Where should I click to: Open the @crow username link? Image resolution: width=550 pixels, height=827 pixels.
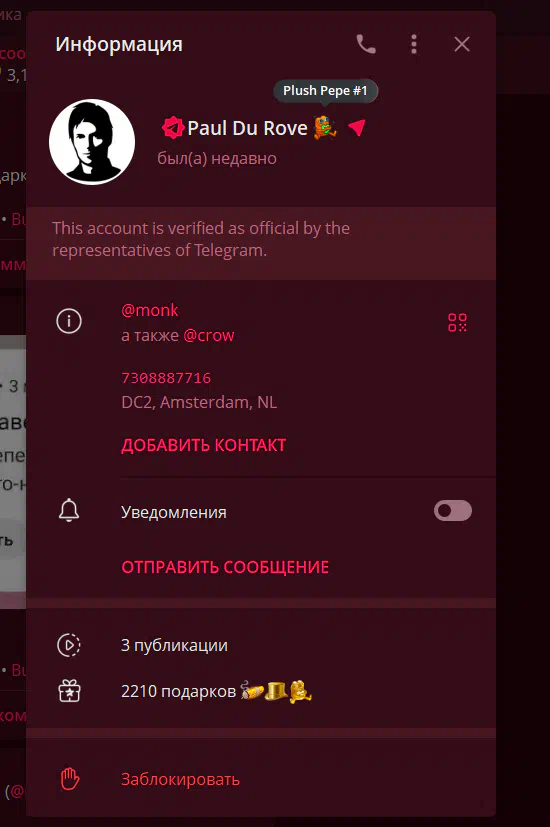(x=209, y=335)
